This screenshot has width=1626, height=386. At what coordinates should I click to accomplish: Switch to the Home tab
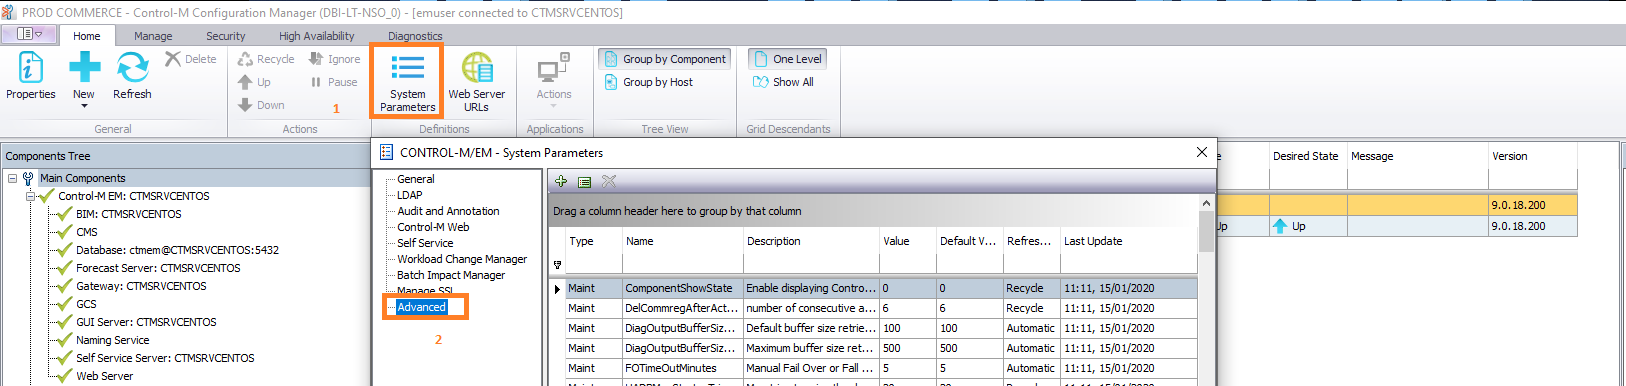click(x=87, y=36)
